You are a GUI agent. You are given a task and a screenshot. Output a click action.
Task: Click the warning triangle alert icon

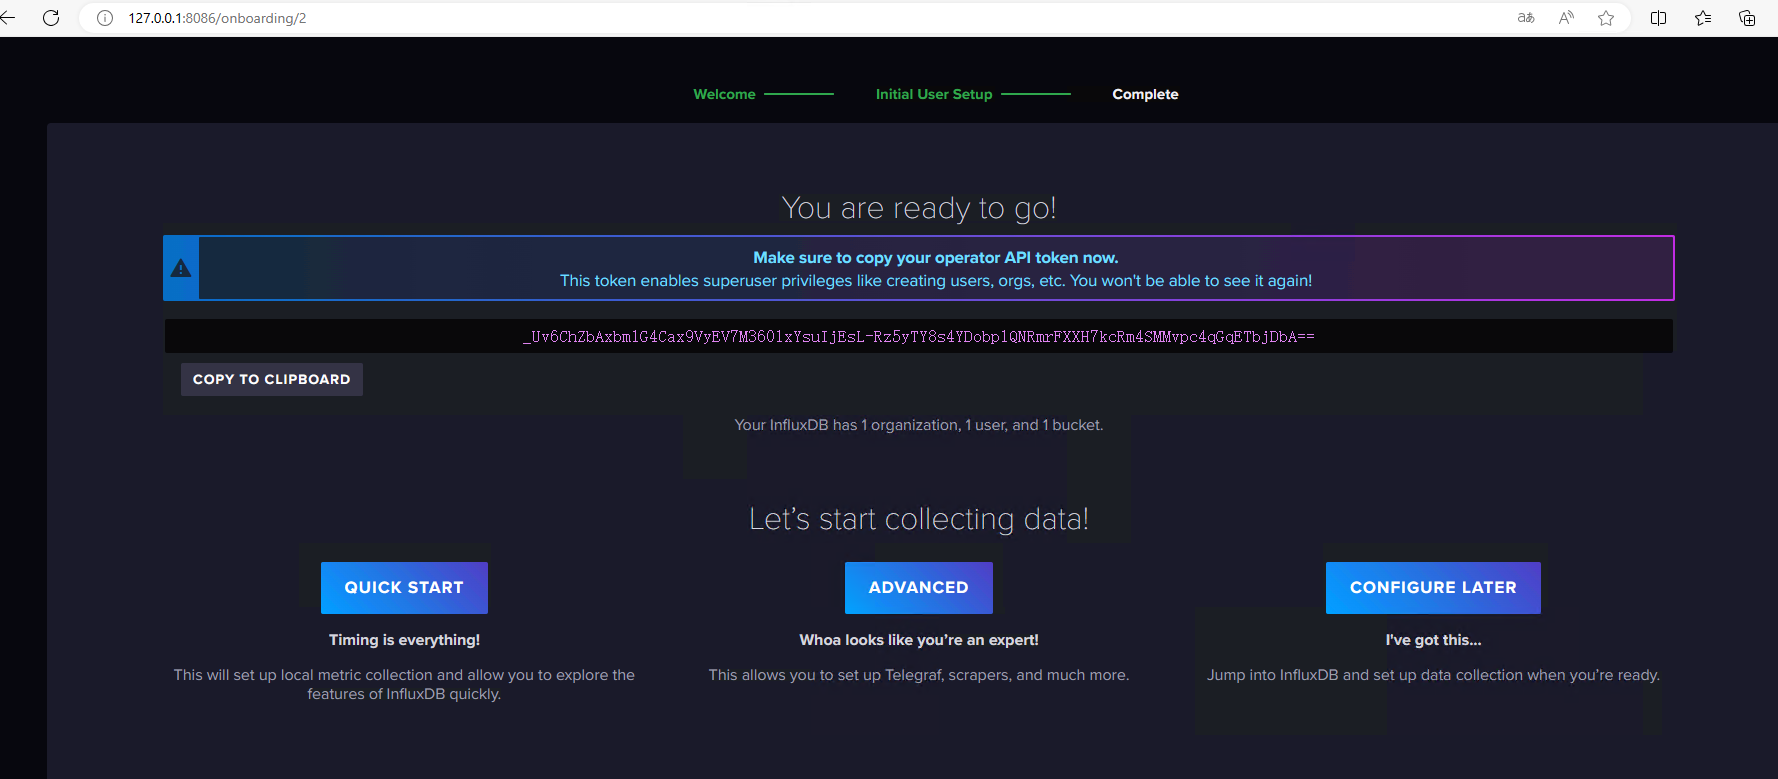pos(181,268)
